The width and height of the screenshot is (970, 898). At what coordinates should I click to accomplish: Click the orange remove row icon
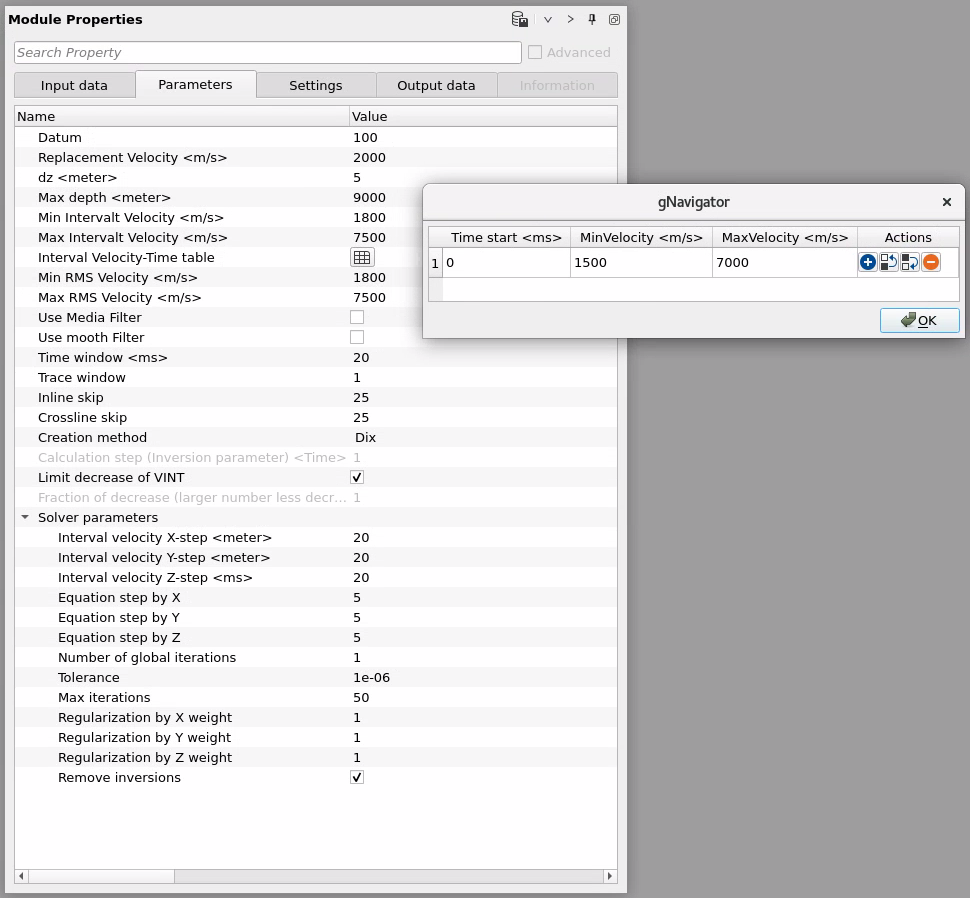tap(930, 263)
